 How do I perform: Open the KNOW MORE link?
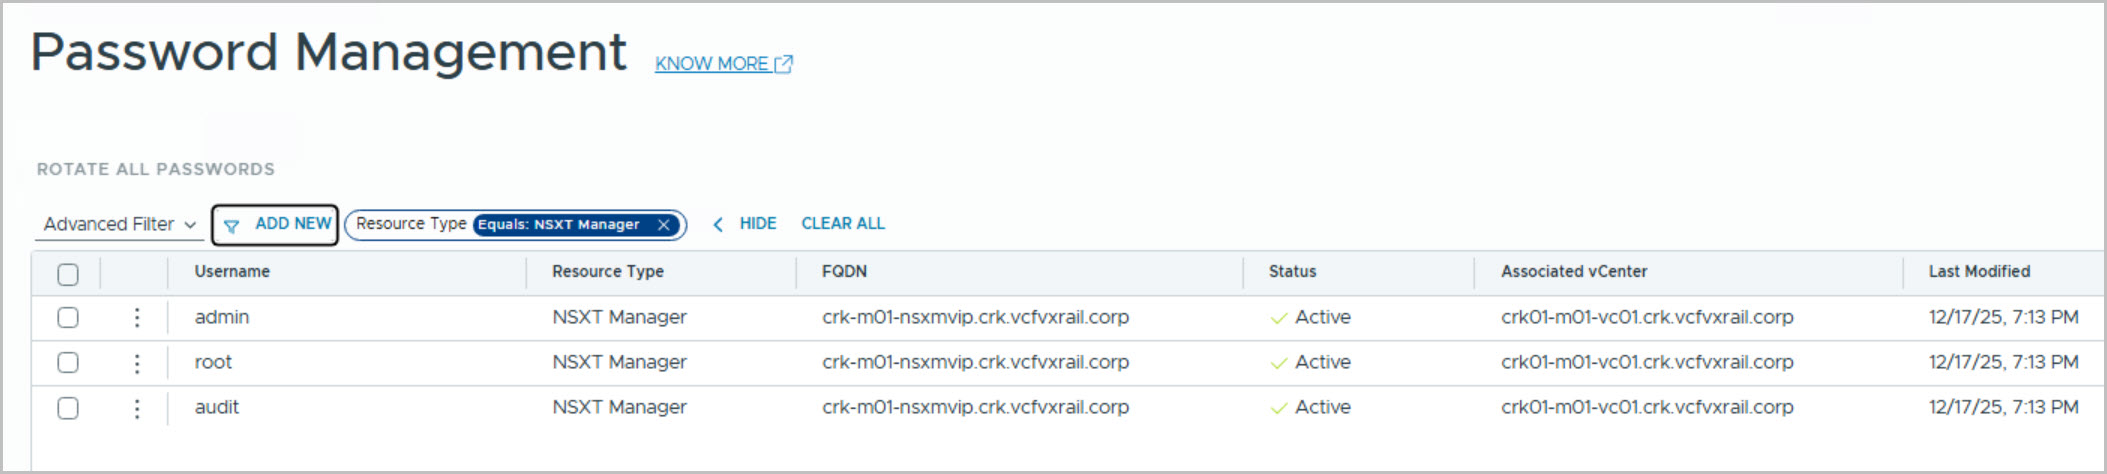click(711, 64)
